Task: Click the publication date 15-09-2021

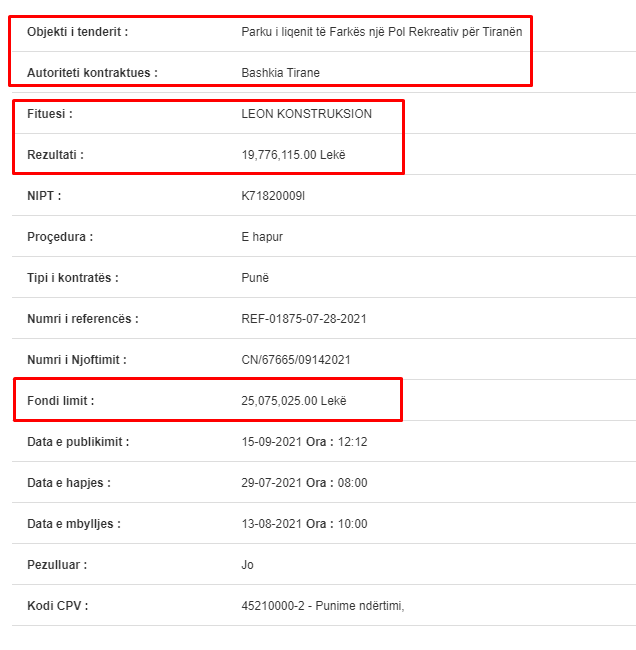Action: (x=271, y=442)
